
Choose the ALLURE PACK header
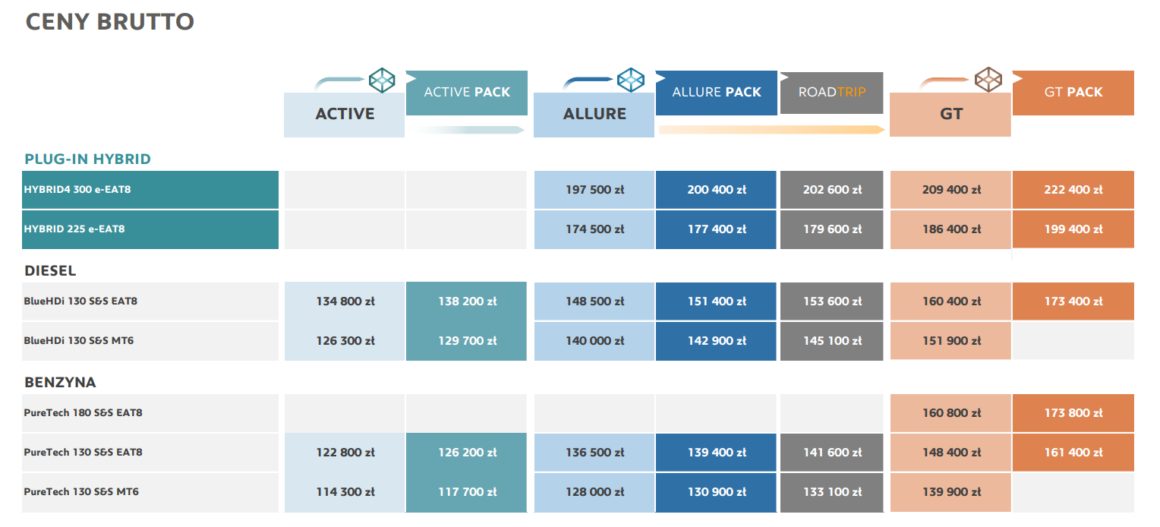tap(716, 92)
